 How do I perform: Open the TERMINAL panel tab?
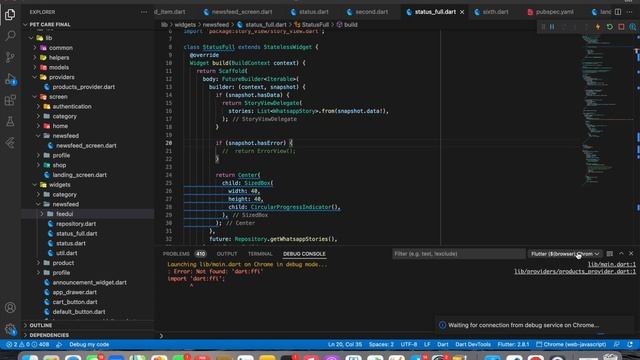tap(260, 254)
